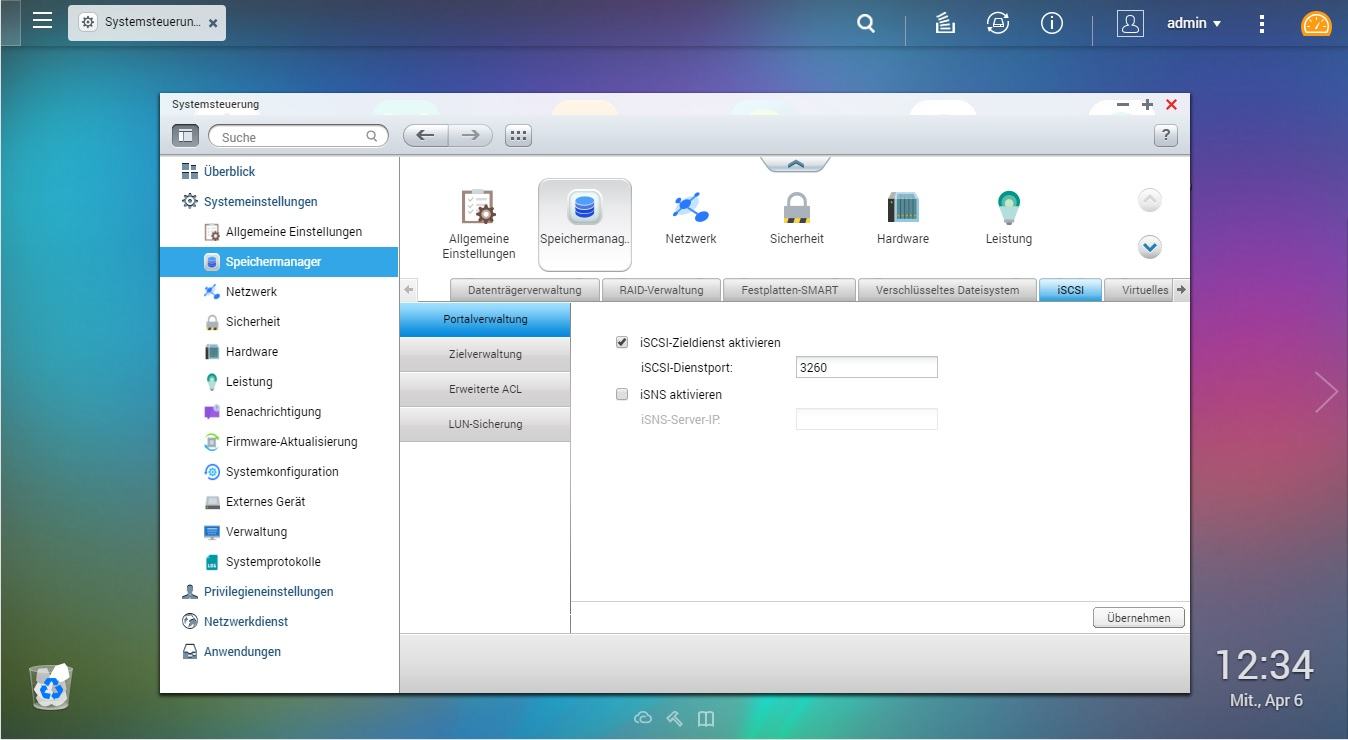Open the Leistung large icon
The height and width of the screenshot is (740, 1348).
(1008, 218)
